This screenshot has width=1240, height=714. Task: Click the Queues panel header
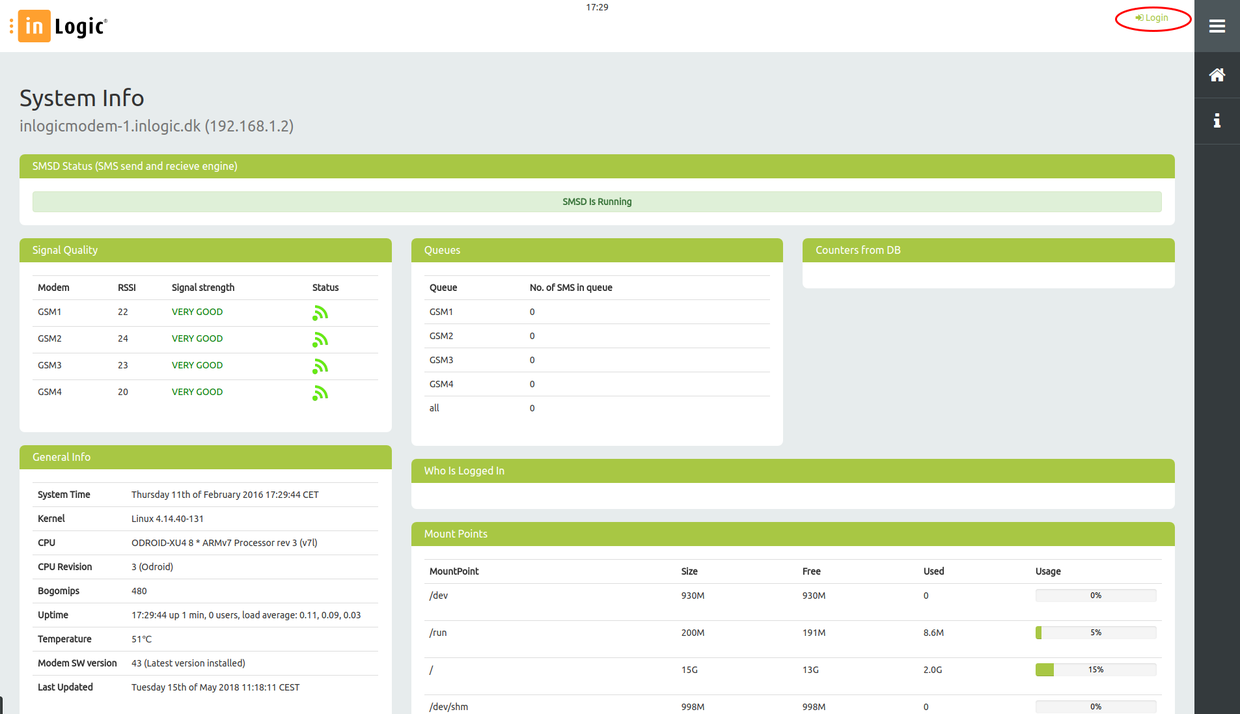(597, 250)
